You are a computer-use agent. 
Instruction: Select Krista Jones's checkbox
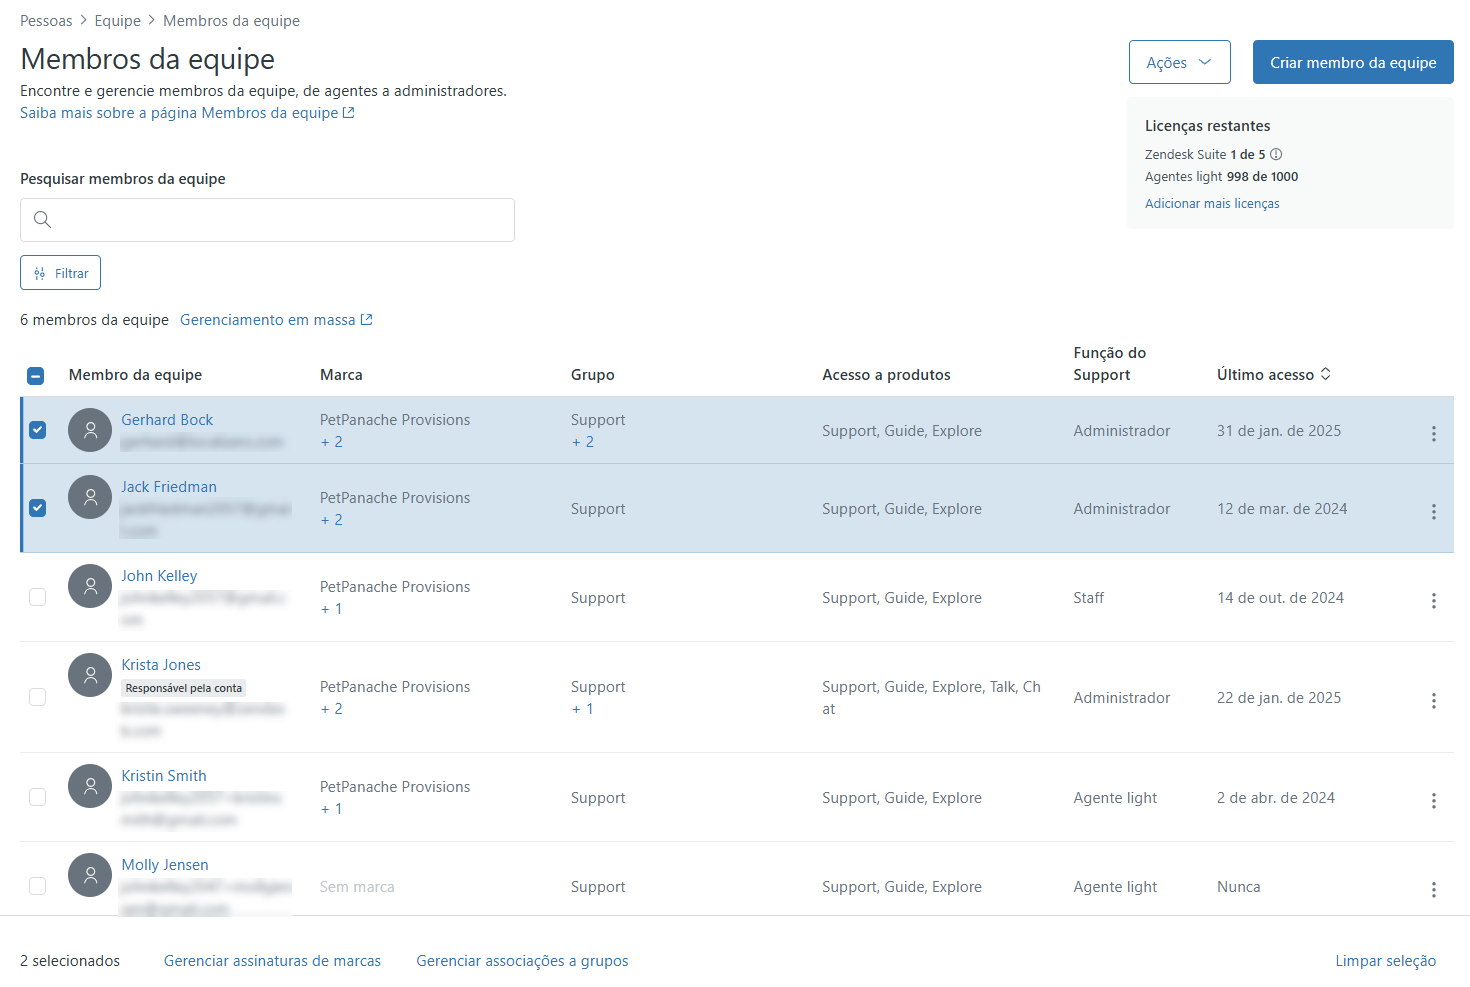coord(37,697)
